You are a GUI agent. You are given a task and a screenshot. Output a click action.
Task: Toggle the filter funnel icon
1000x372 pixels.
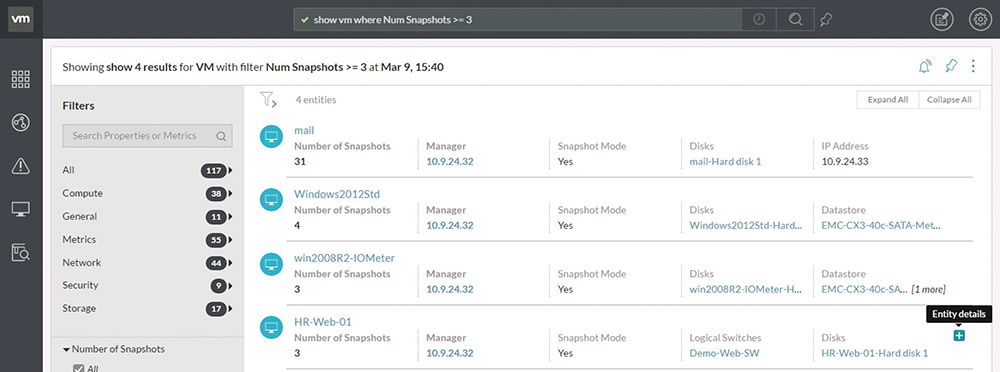coord(268,100)
